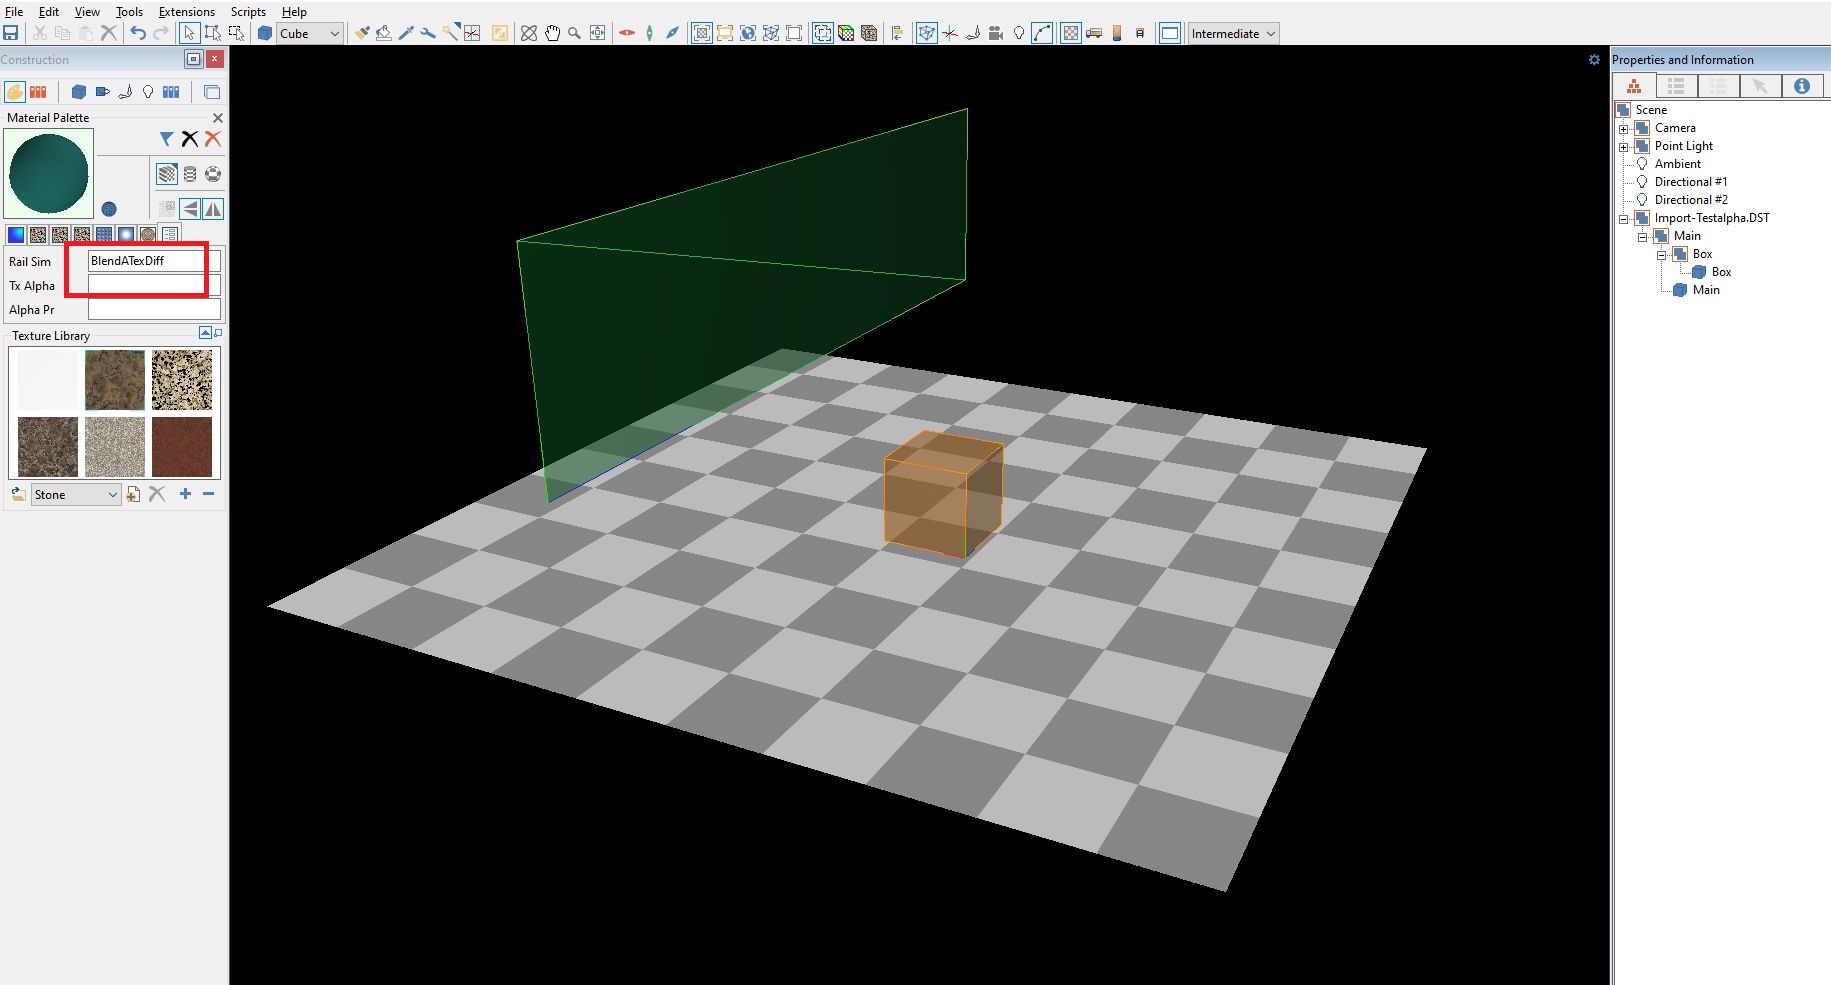Image resolution: width=1831 pixels, height=985 pixels.
Task: Open the Extensions menu
Action: pyautogui.click(x=187, y=12)
